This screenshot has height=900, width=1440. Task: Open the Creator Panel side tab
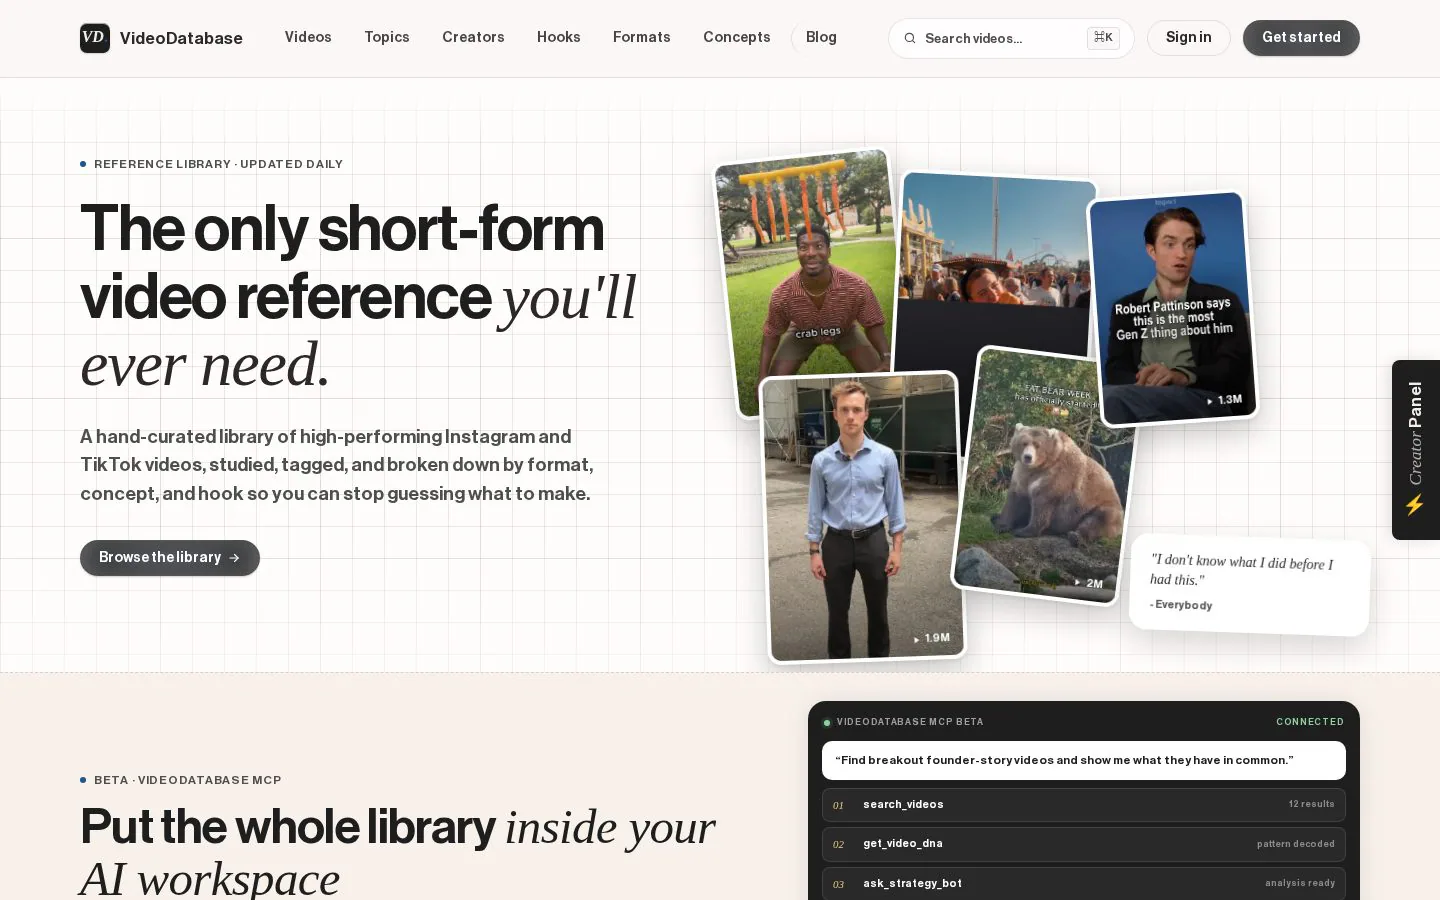pyautogui.click(x=1416, y=450)
